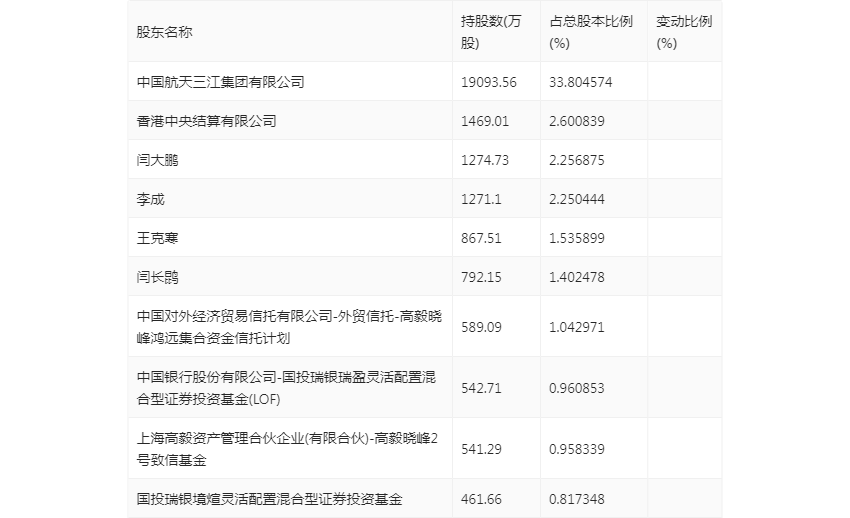Click percentage value 2.250444
Image resolution: width=850 pixels, height=518 pixels.
point(577,199)
